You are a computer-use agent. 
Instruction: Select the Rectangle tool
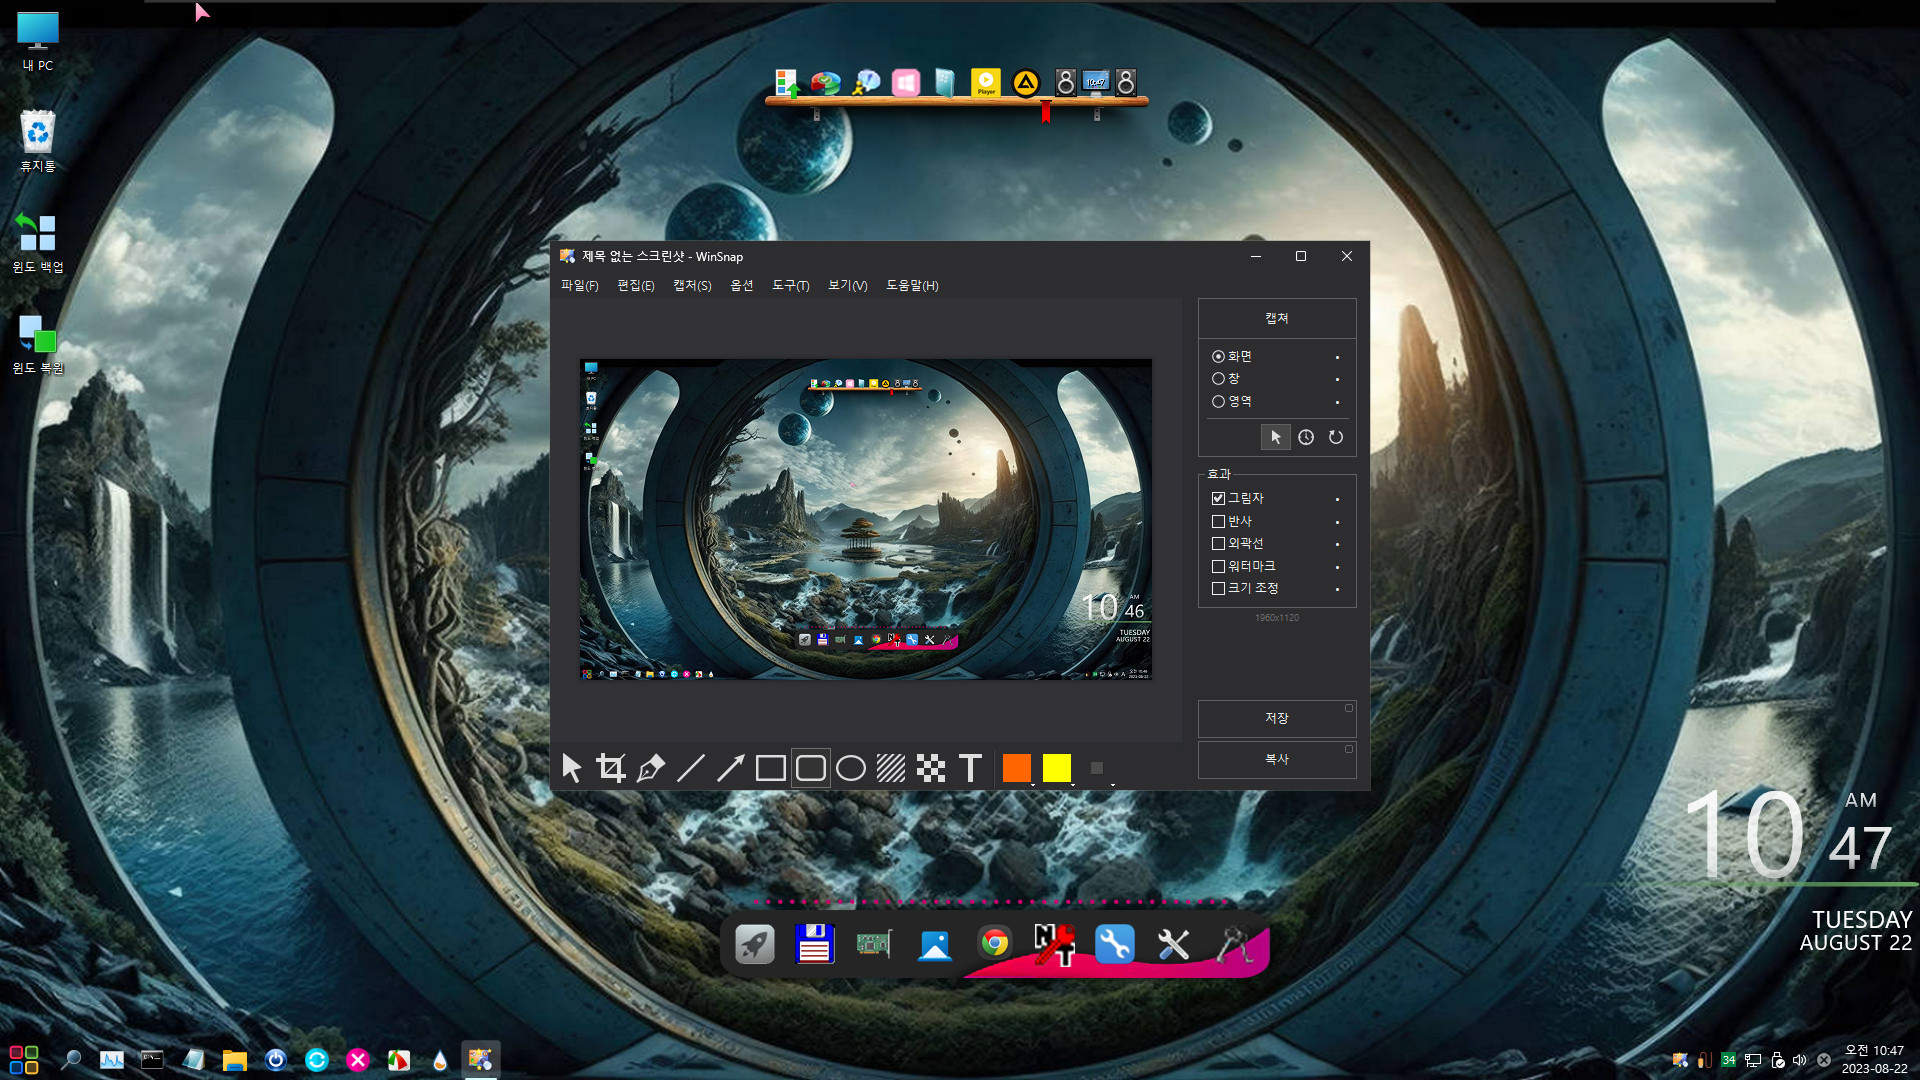tap(771, 768)
